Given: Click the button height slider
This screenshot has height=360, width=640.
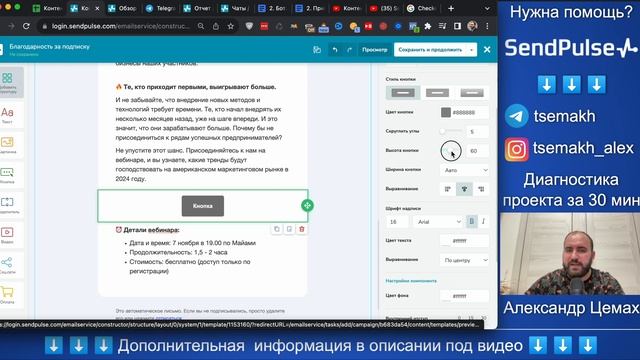Looking at the screenshot, I should click(452, 151).
